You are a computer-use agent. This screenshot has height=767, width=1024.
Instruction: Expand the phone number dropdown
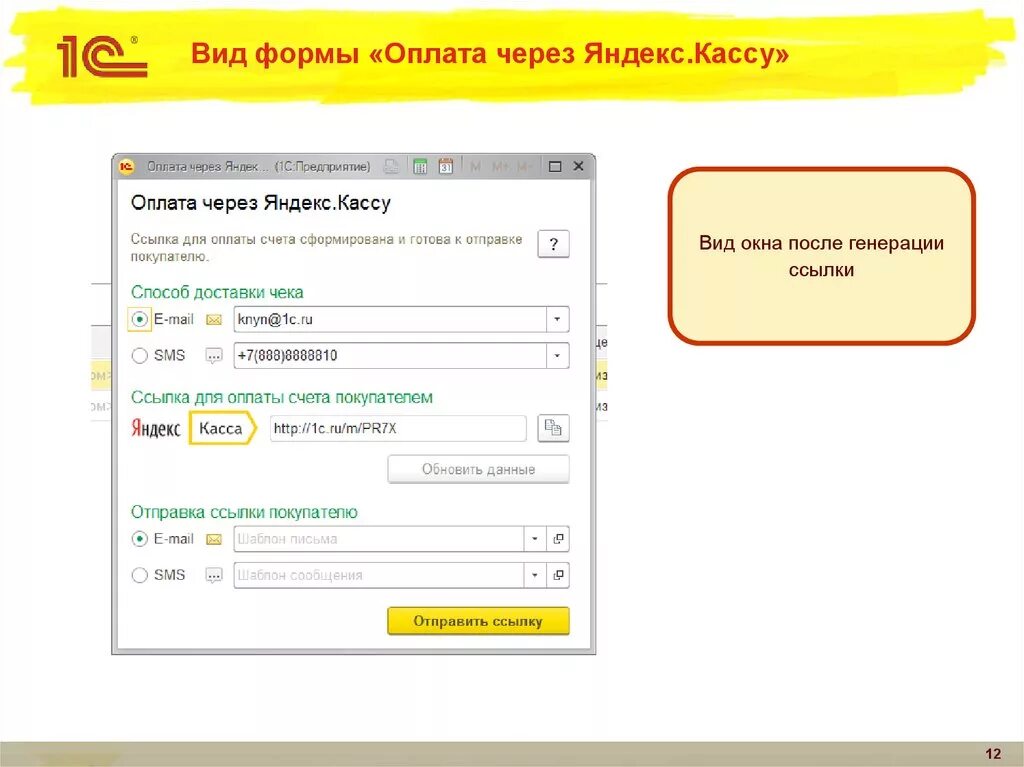pyautogui.click(x=557, y=356)
